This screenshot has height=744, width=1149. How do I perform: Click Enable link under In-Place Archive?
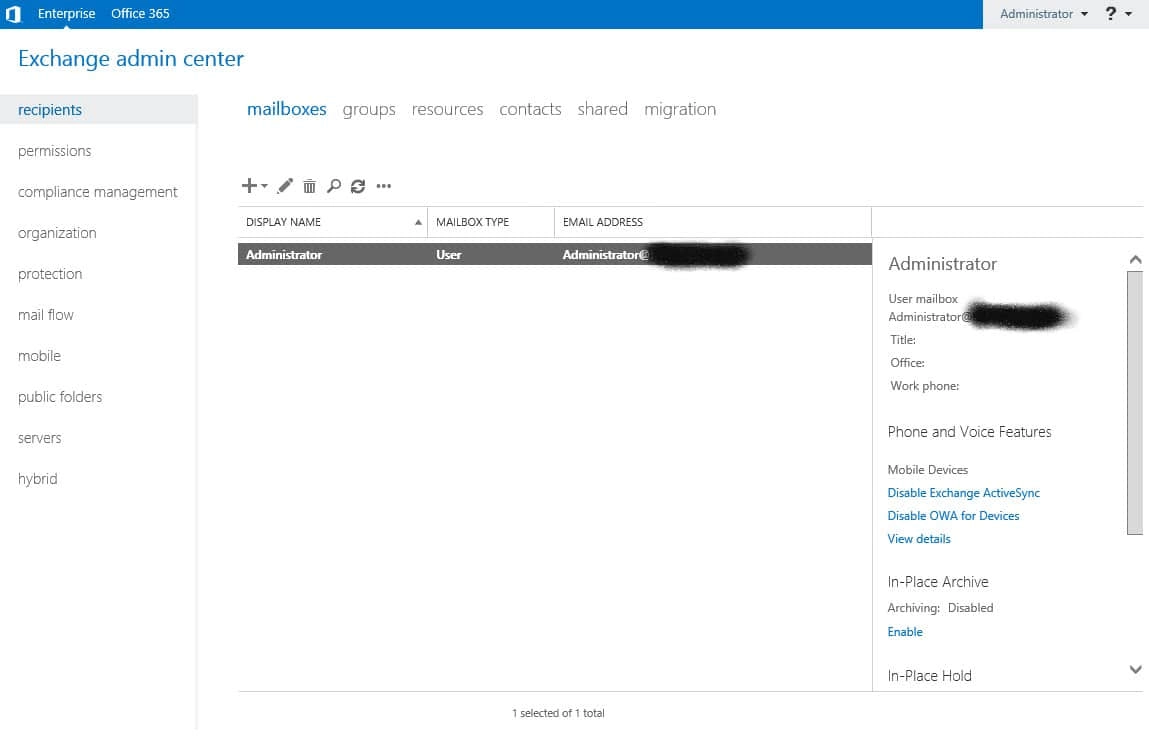click(905, 632)
